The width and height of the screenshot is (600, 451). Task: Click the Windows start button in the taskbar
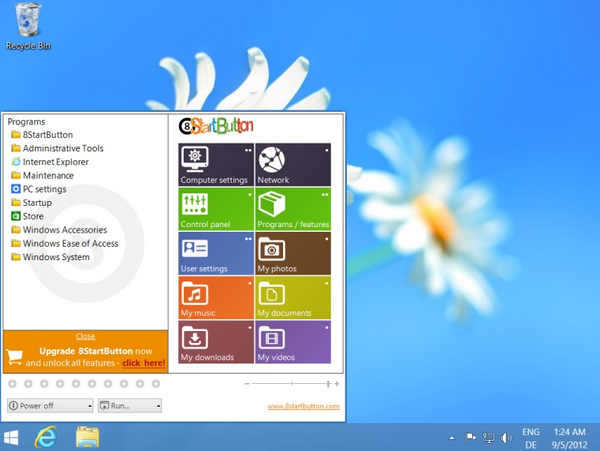coord(11,438)
